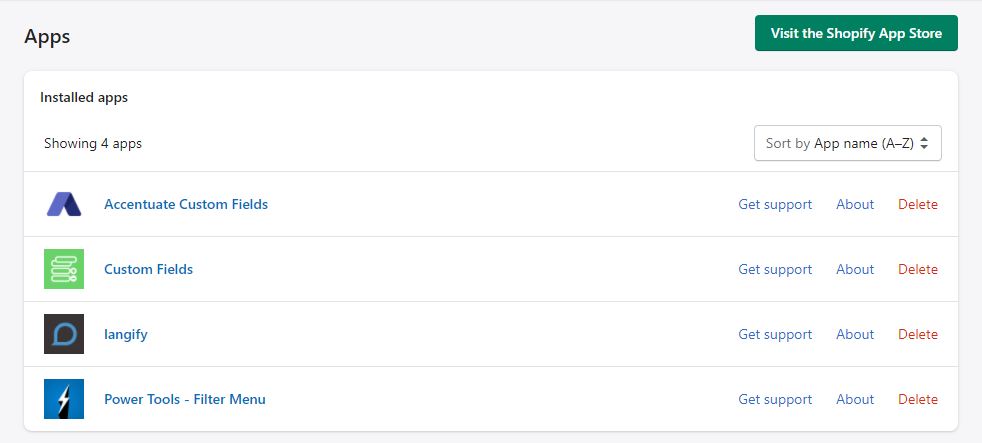The width and height of the screenshot is (982, 443).
Task: Click the green Custom Fields app icon
Action: pos(64,269)
